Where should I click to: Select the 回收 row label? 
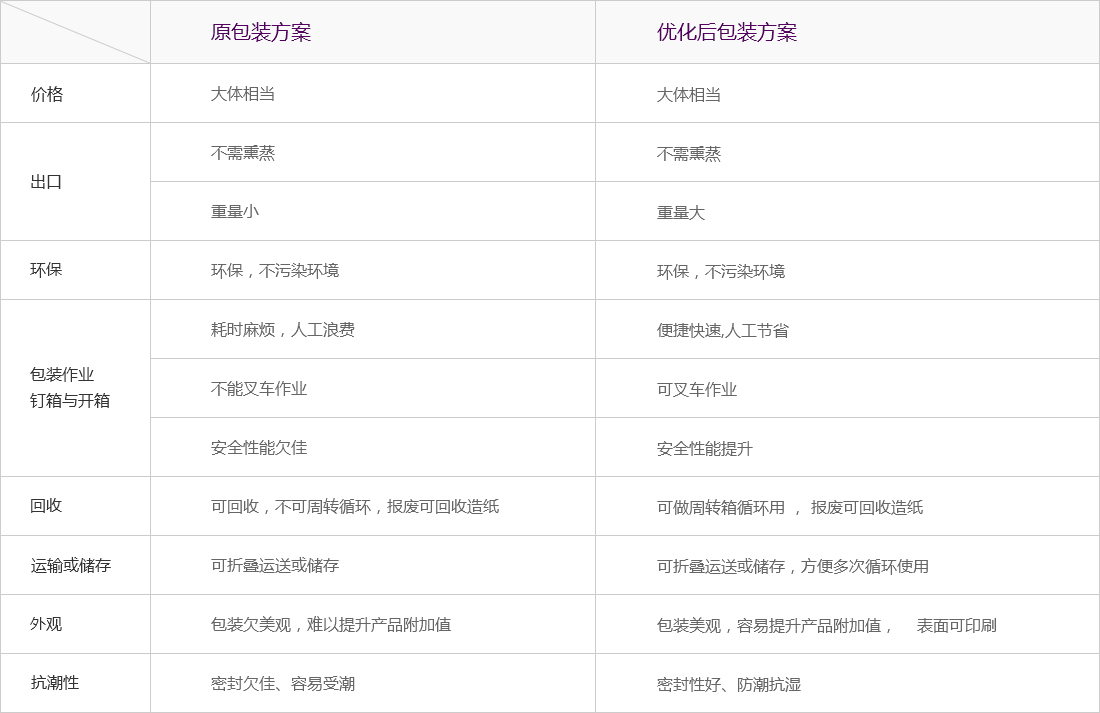point(47,506)
